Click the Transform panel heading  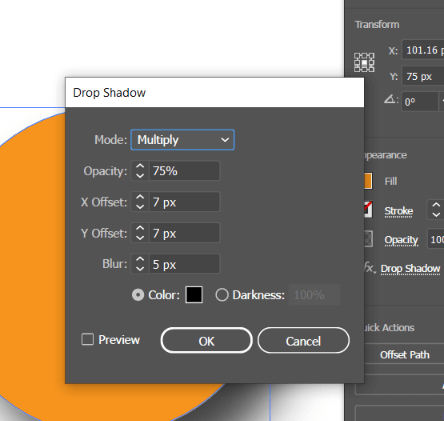377,24
